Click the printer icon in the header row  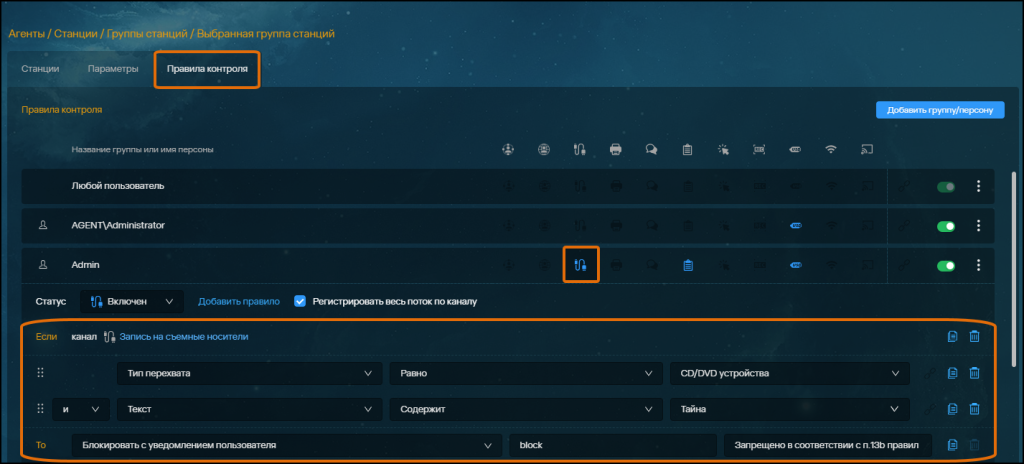tap(615, 149)
